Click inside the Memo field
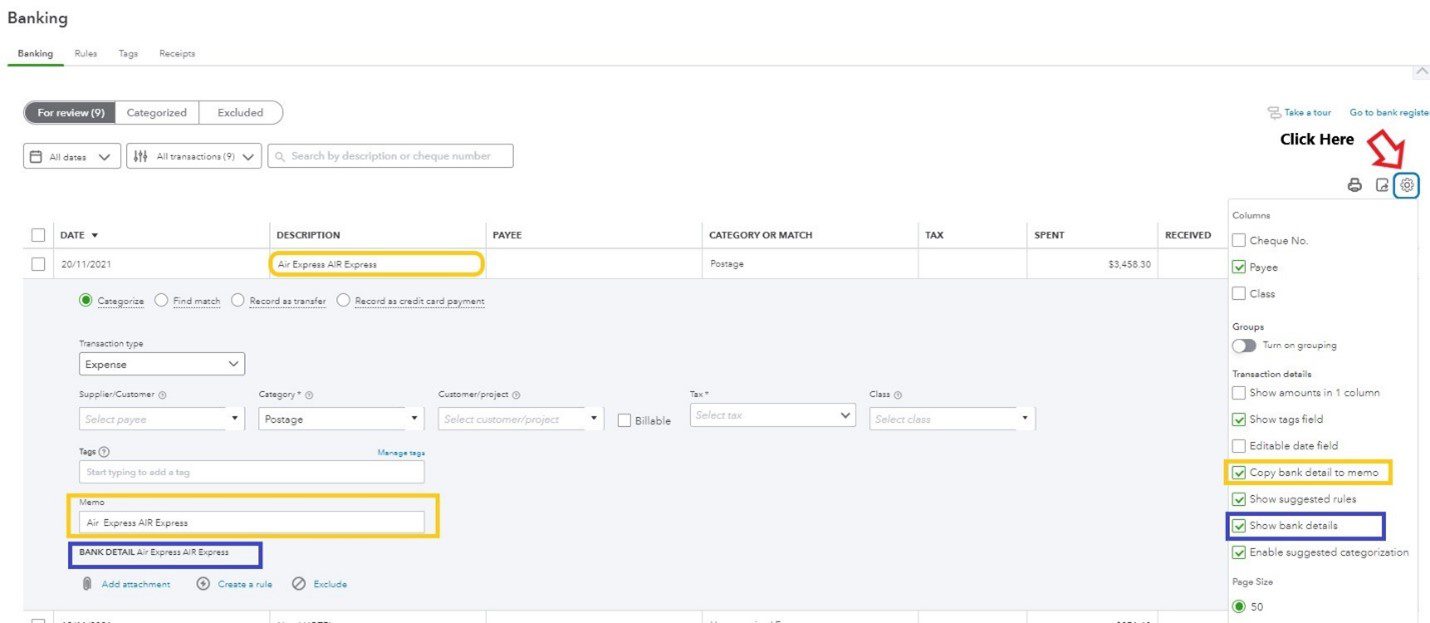 pos(250,521)
